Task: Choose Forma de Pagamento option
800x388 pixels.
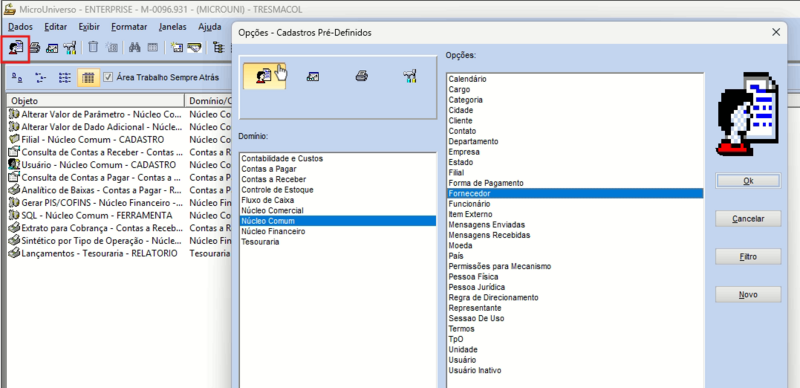Action: [575, 183]
